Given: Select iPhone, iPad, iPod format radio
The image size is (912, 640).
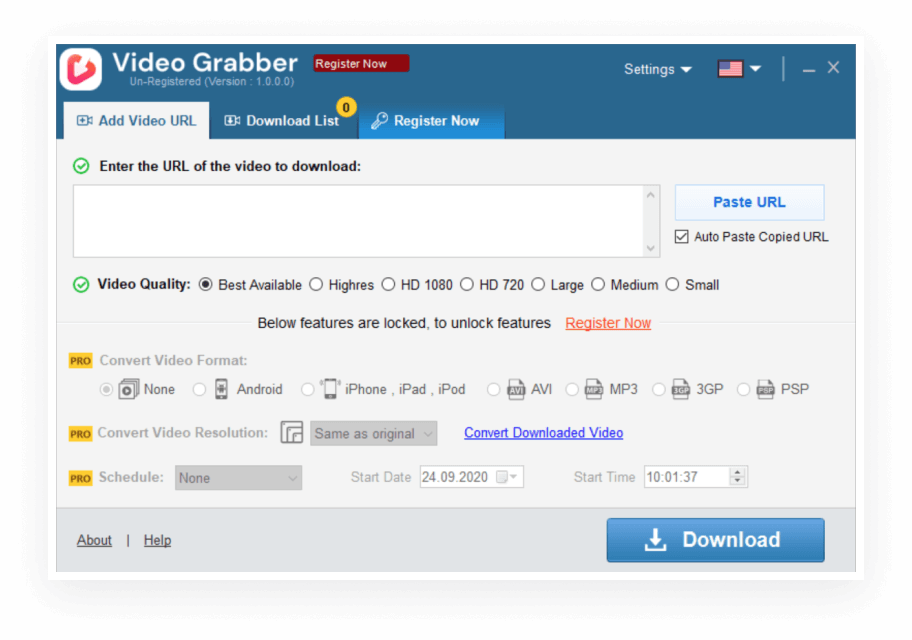Looking at the screenshot, I should 308,389.
